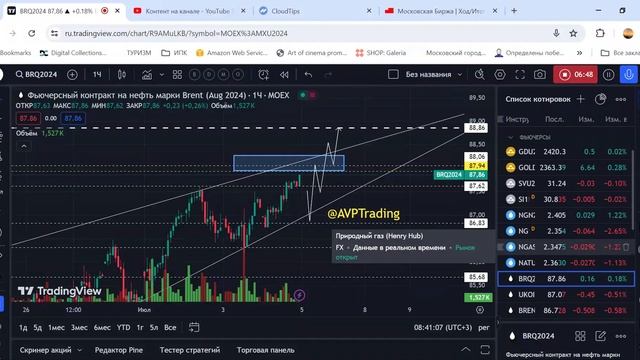
Task: Select YTD date range
Action: tap(124, 327)
